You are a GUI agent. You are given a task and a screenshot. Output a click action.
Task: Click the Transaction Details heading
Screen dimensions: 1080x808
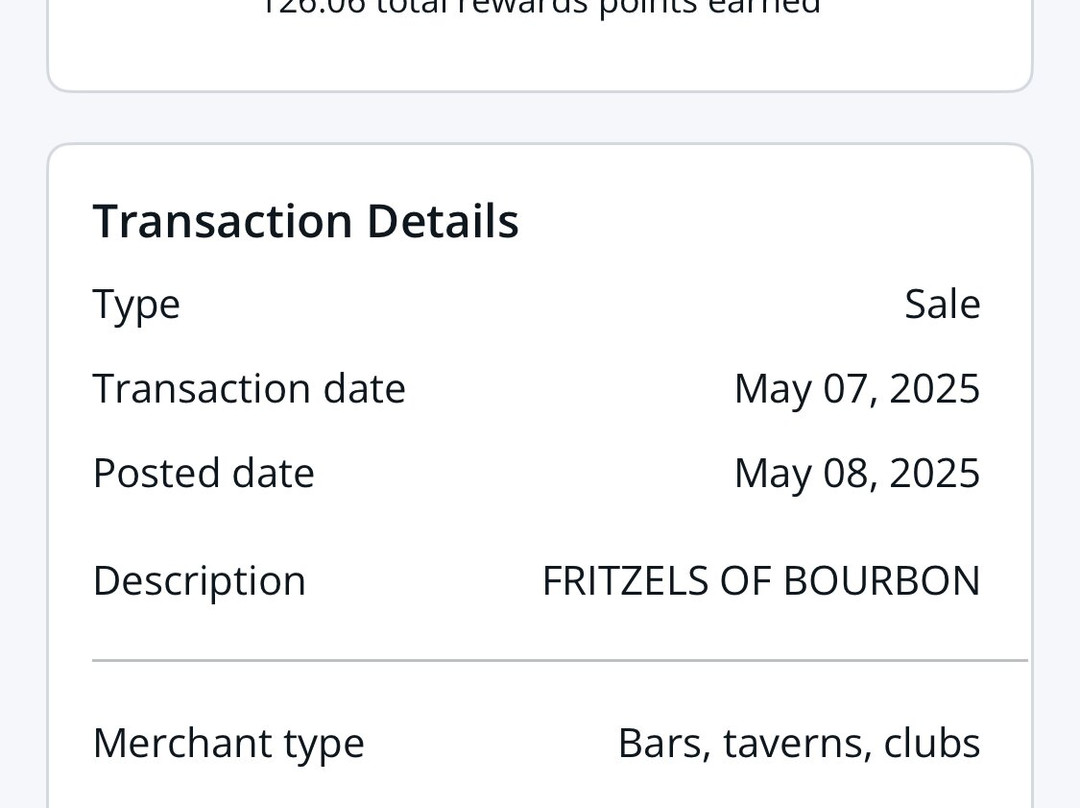(305, 221)
